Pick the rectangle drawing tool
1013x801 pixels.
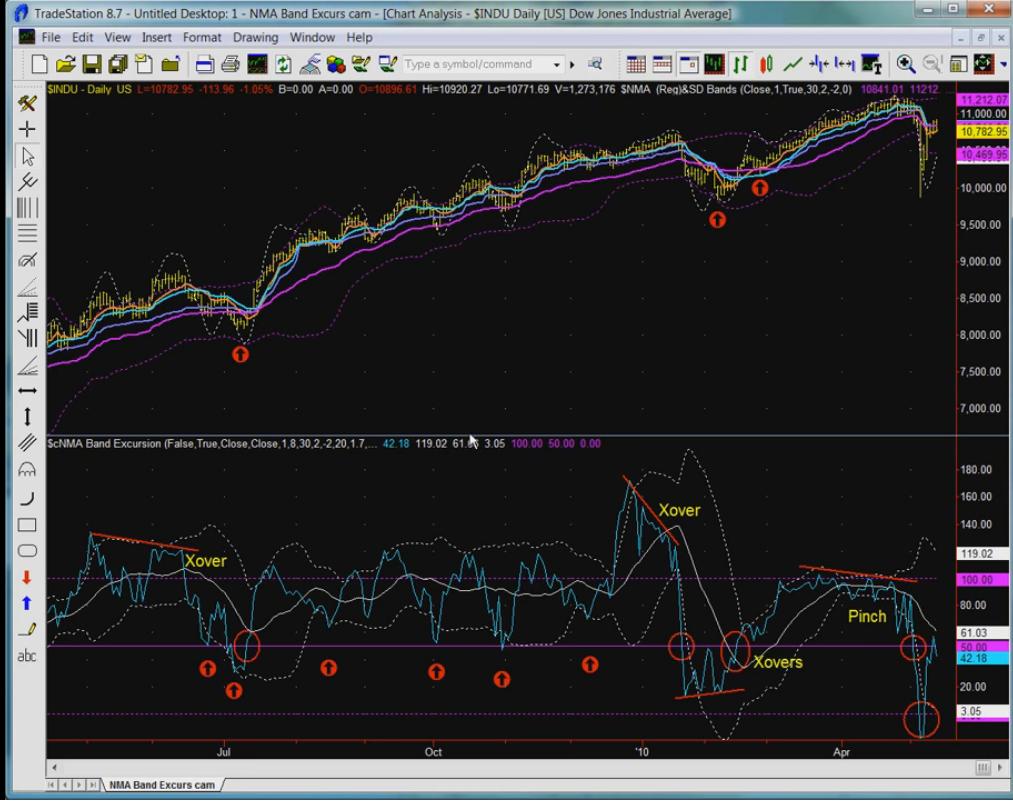tap(27, 525)
